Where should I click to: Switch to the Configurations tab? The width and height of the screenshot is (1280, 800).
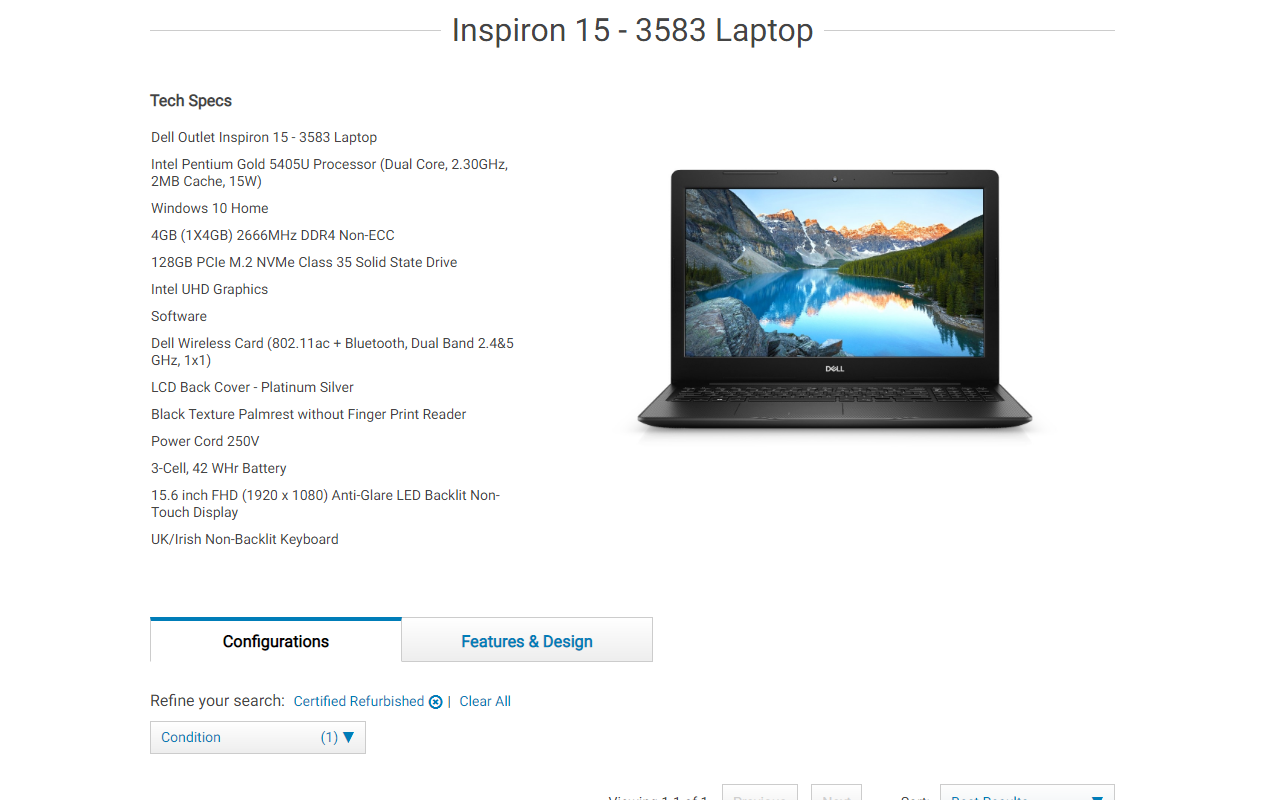click(x=276, y=640)
